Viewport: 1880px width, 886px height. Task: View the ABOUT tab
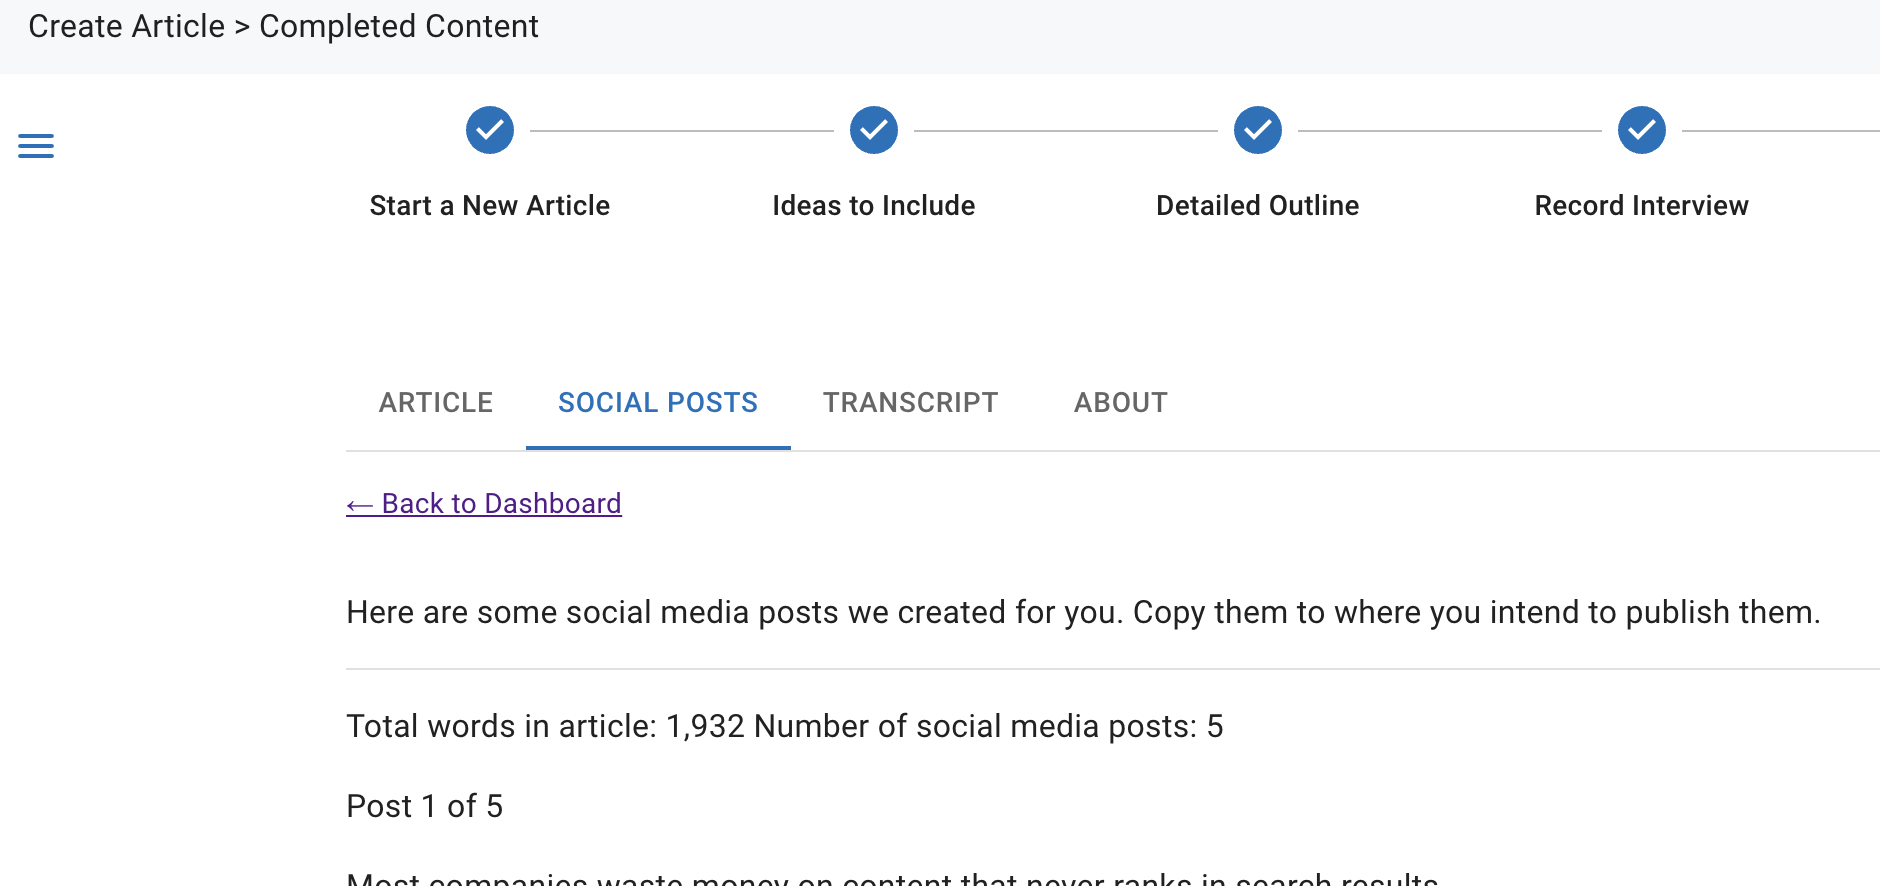pos(1121,402)
